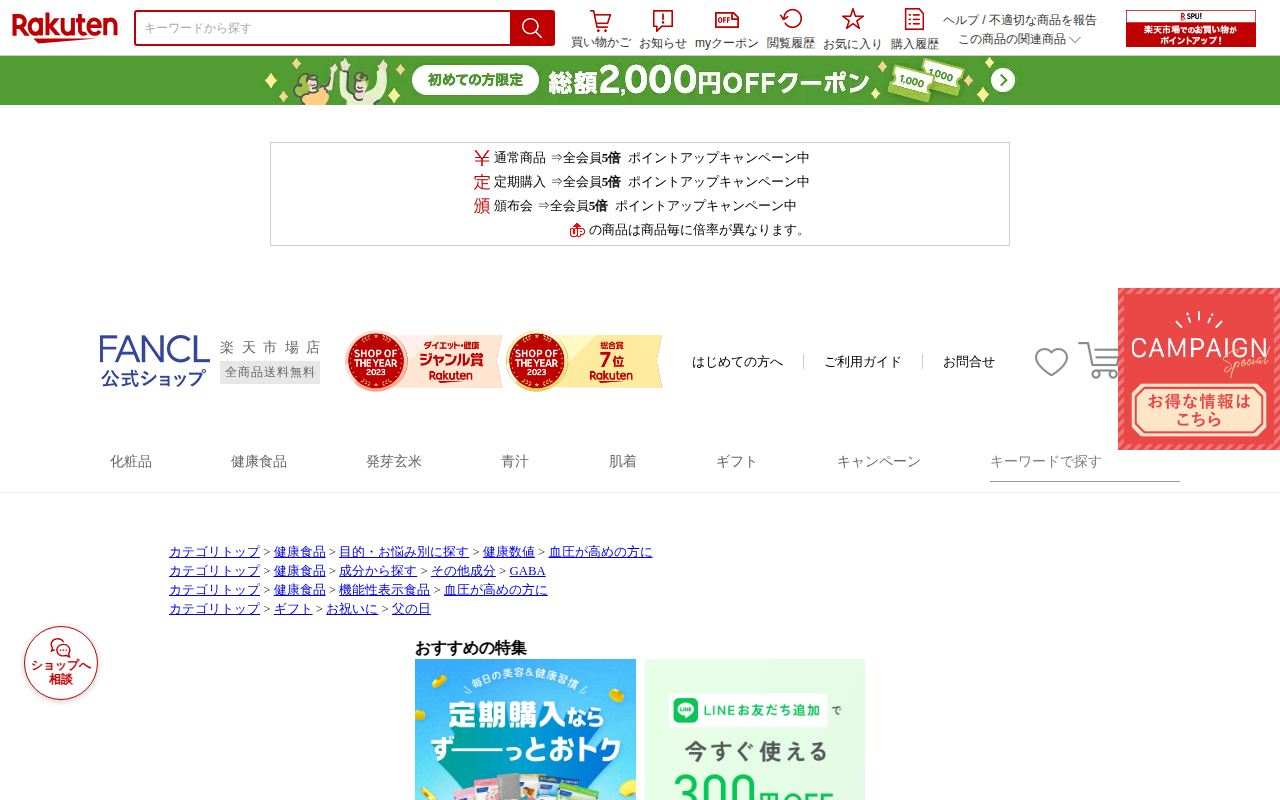This screenshot has width=1280, height=800.
Task: Open the 健康食品 menu
Action: (259, 462)
